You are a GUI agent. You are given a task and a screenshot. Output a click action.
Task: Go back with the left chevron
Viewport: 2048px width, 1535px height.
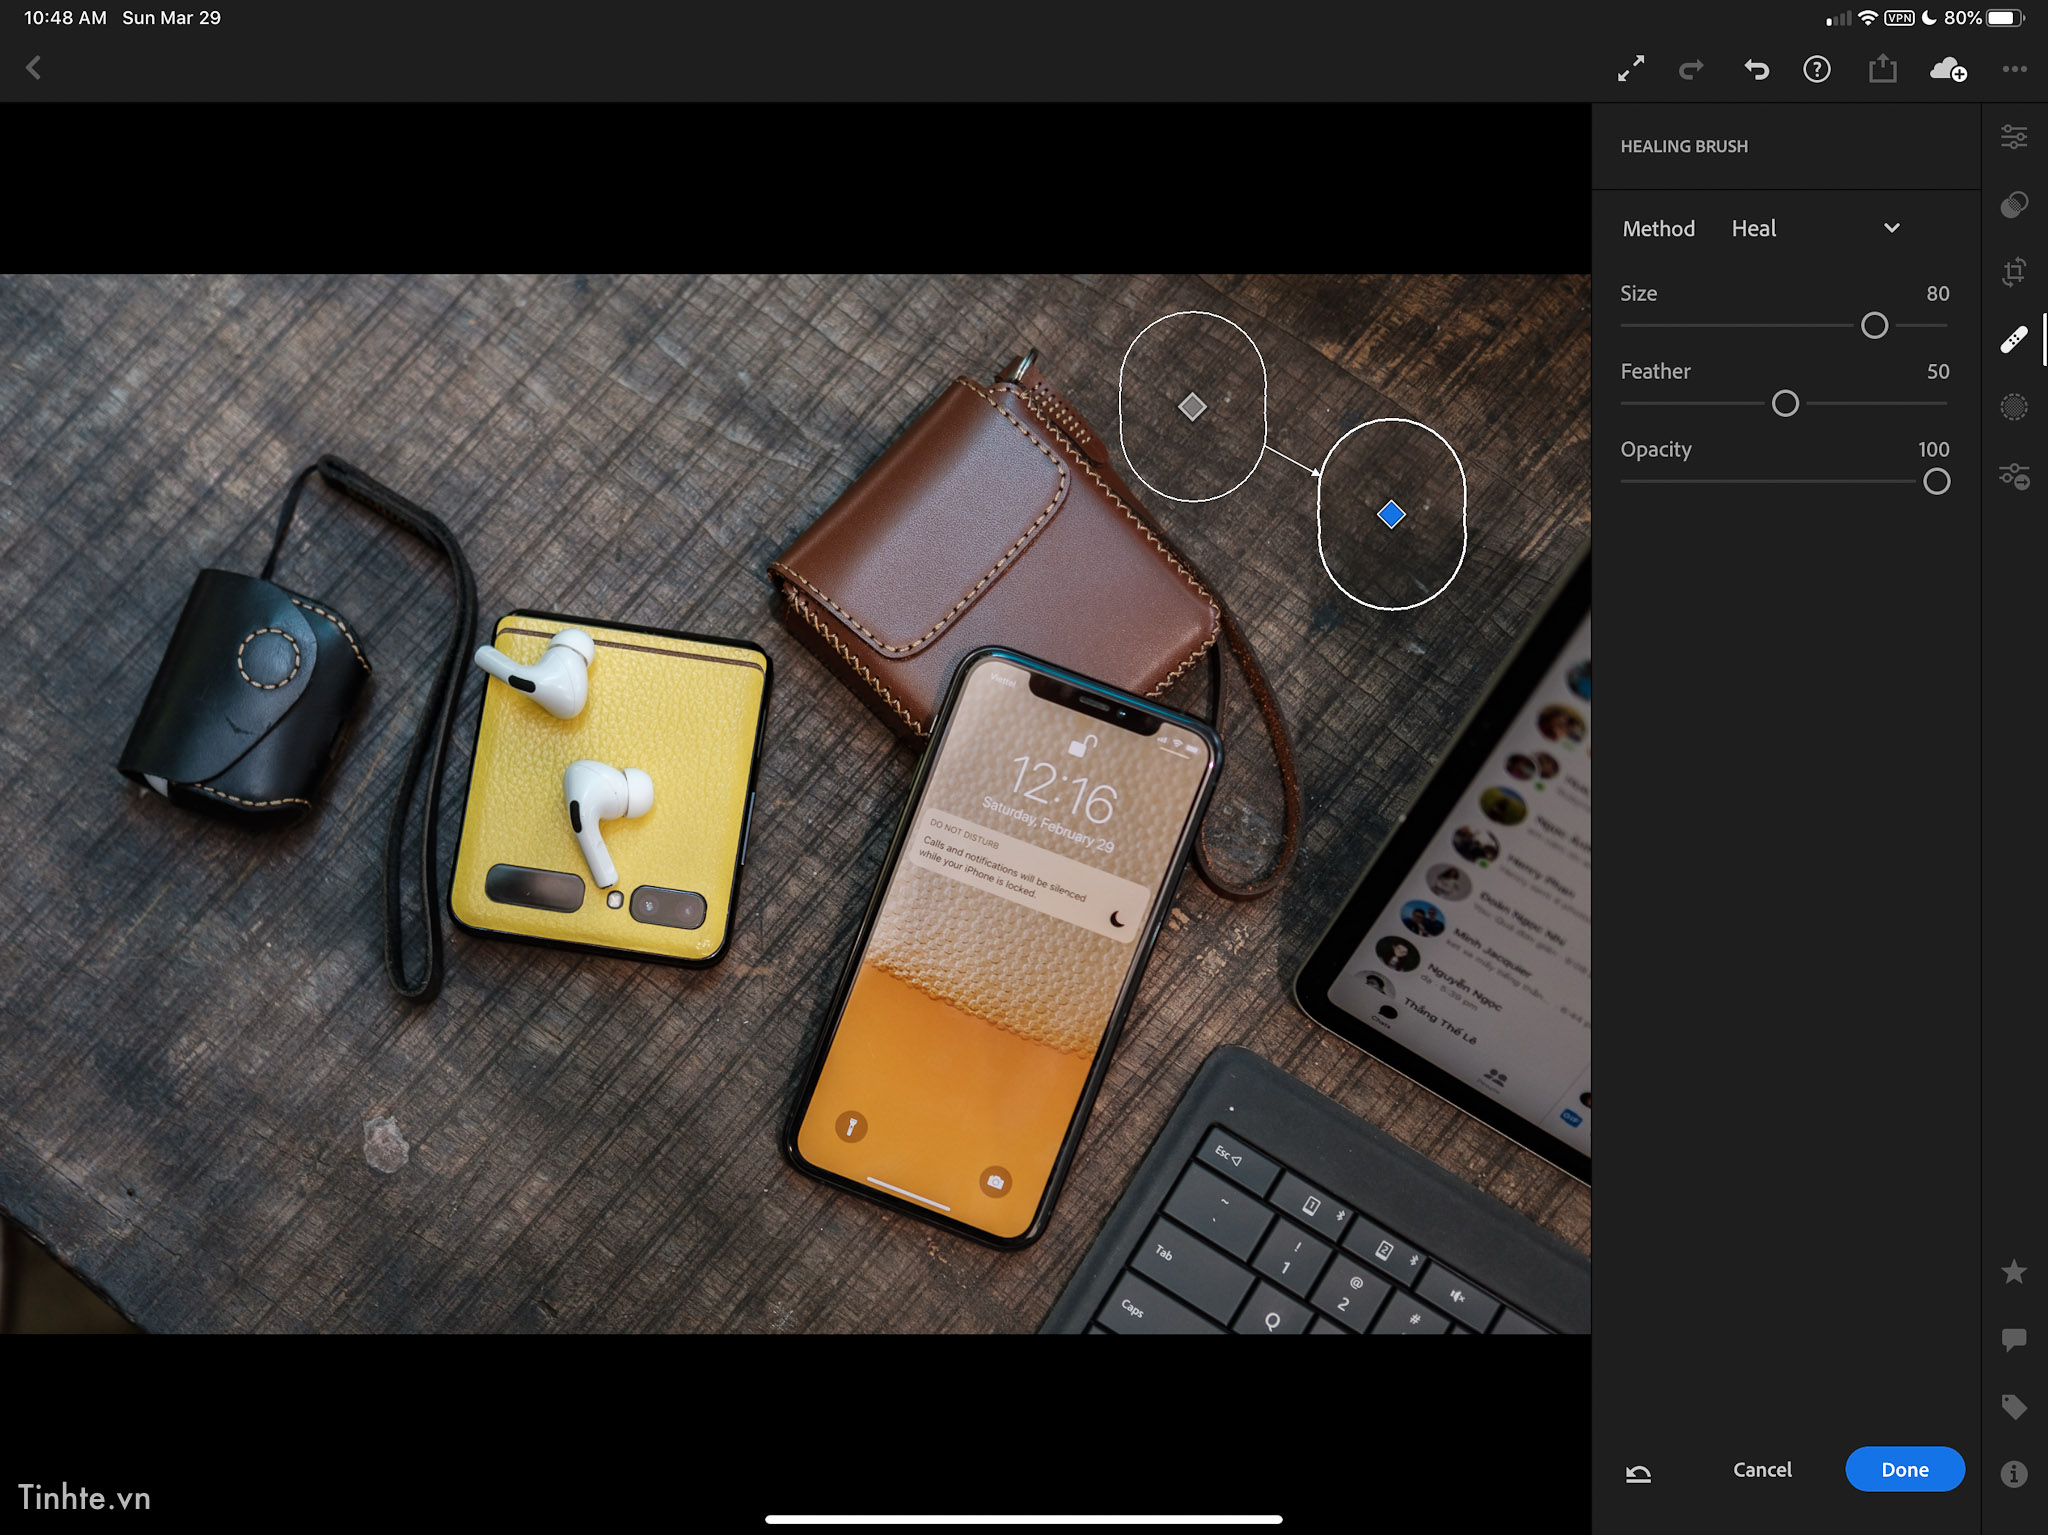pyautogui.click(x=33, y=68)
